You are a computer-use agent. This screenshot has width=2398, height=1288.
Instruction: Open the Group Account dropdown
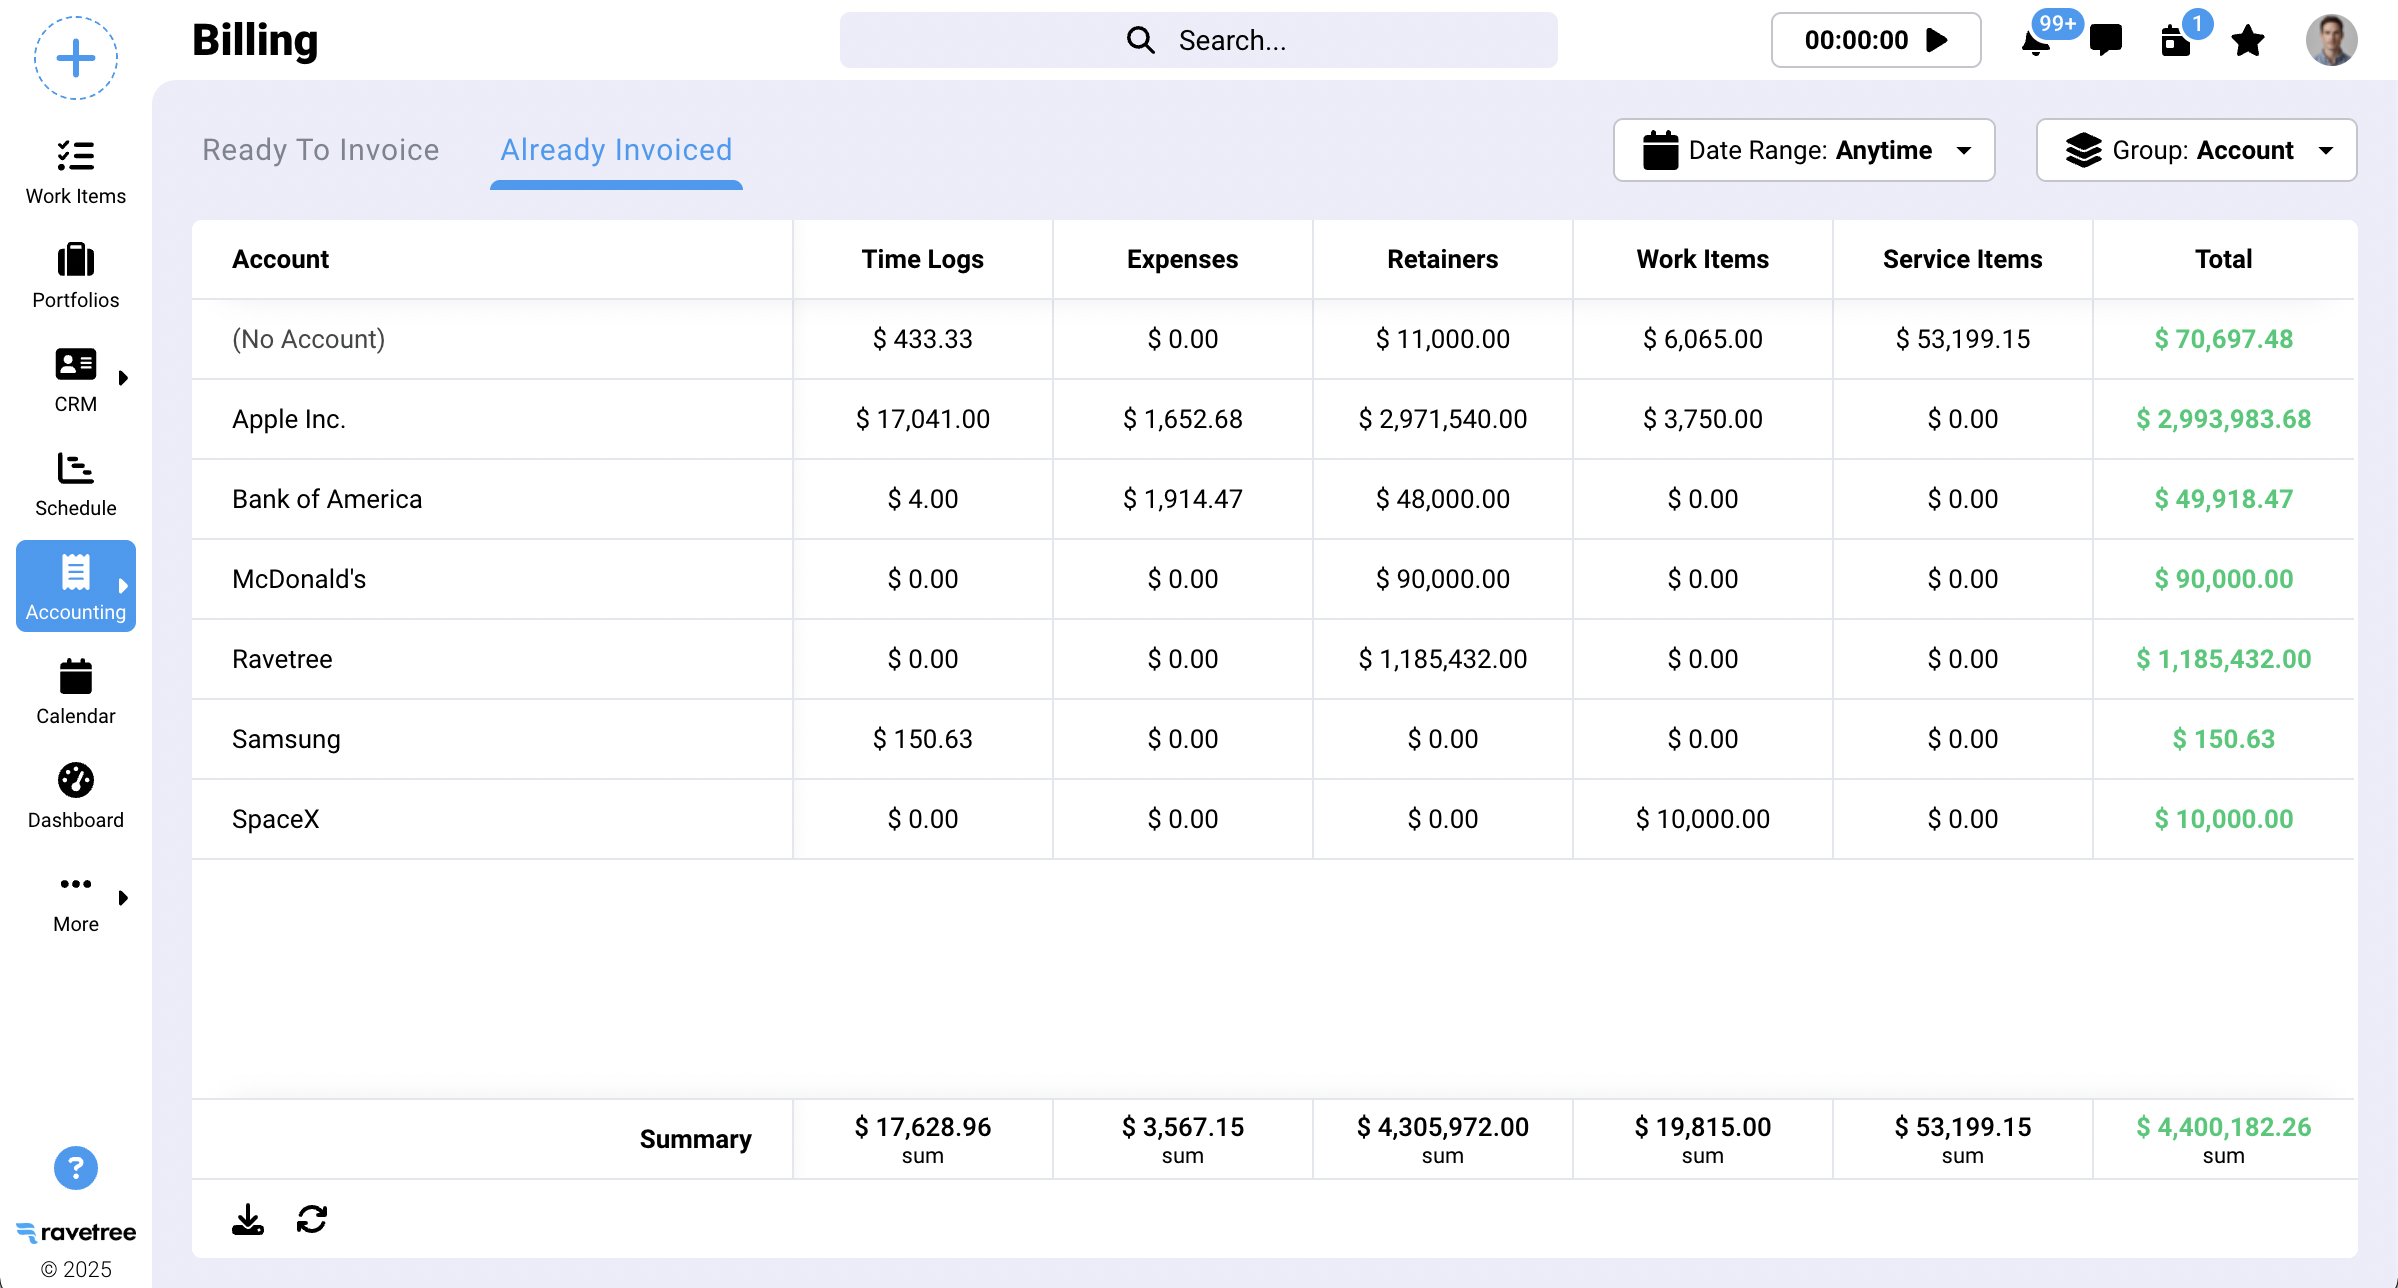pos(2196,150)
